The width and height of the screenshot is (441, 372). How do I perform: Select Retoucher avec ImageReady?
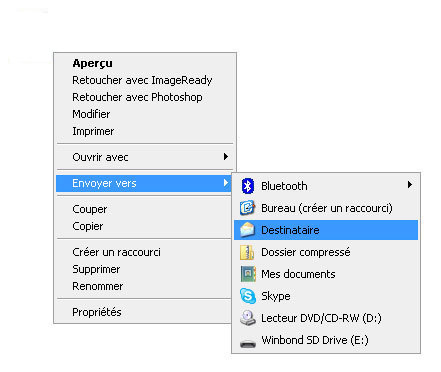pos(142,80)
